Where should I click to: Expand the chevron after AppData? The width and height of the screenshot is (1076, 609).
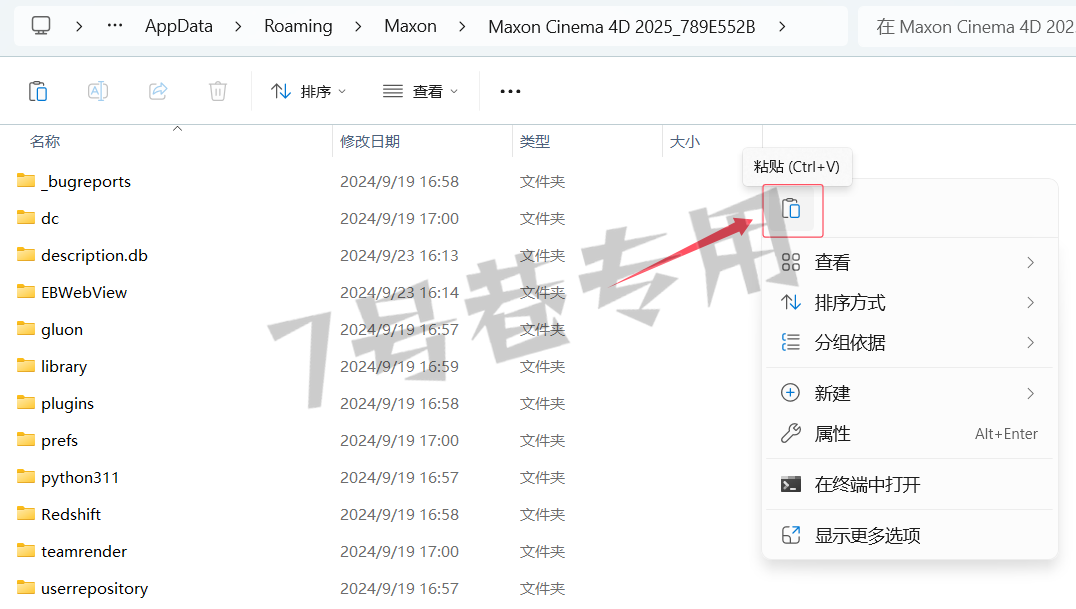click(238, 27)
